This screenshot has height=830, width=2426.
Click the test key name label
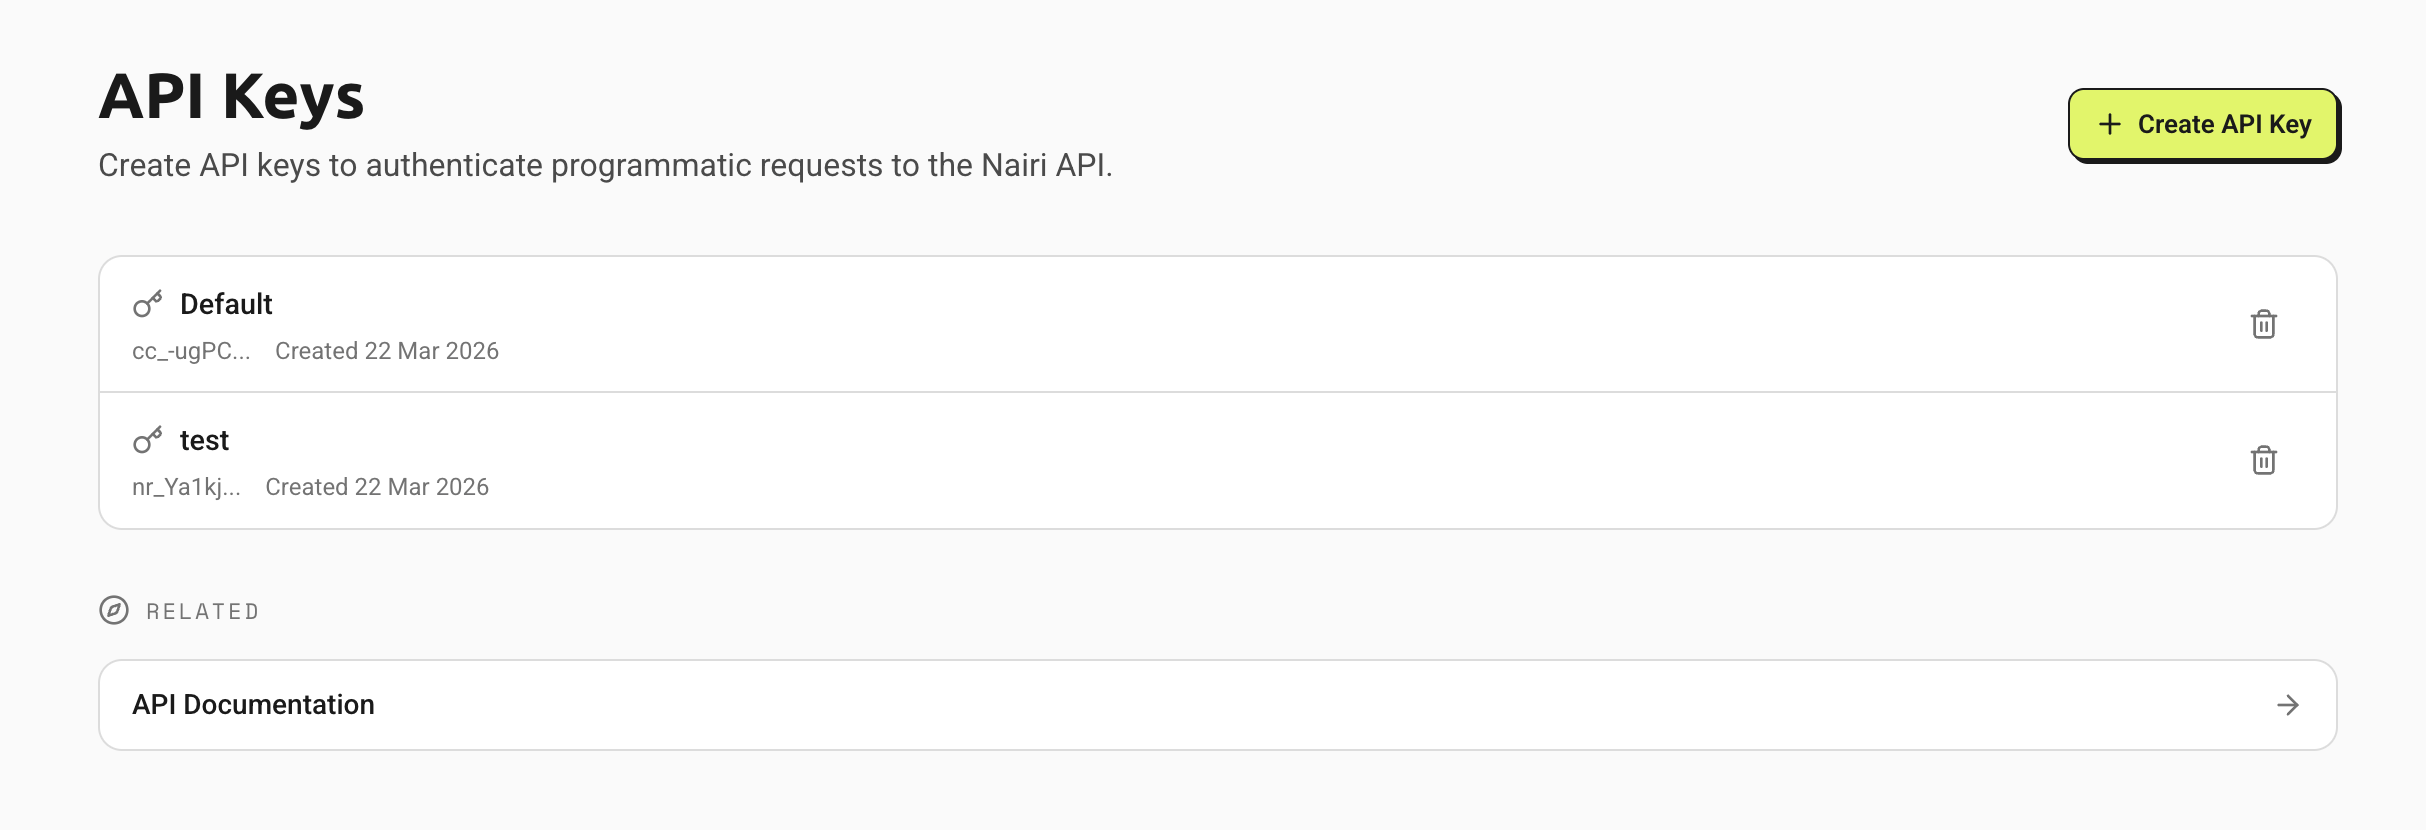click(x=204, y=439)
